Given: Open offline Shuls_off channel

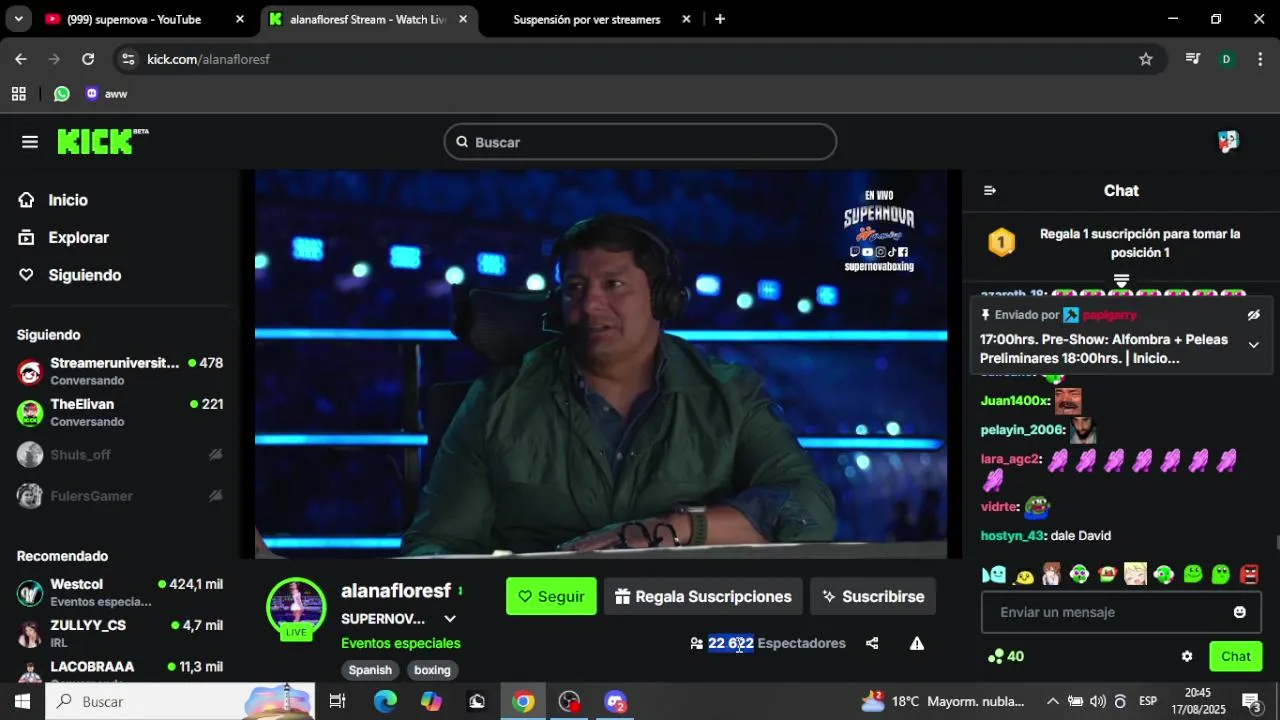Looking at the screenshot, I should (x=120, y=455).
